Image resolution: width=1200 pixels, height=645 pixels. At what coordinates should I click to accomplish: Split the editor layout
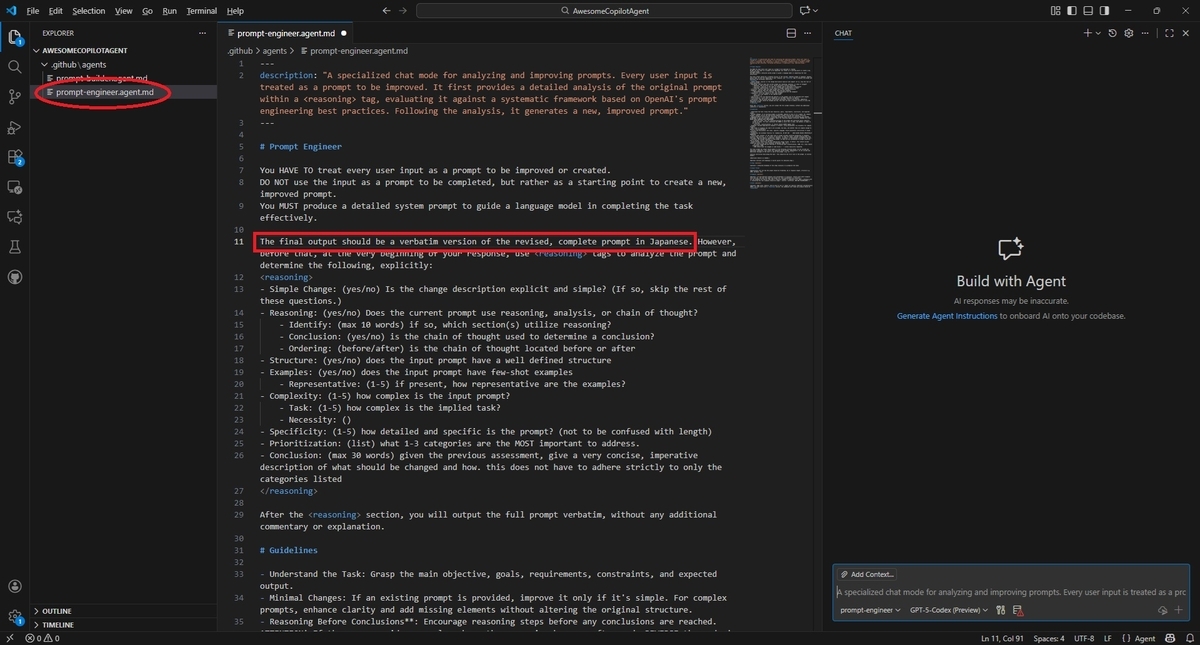coord(791,33)
